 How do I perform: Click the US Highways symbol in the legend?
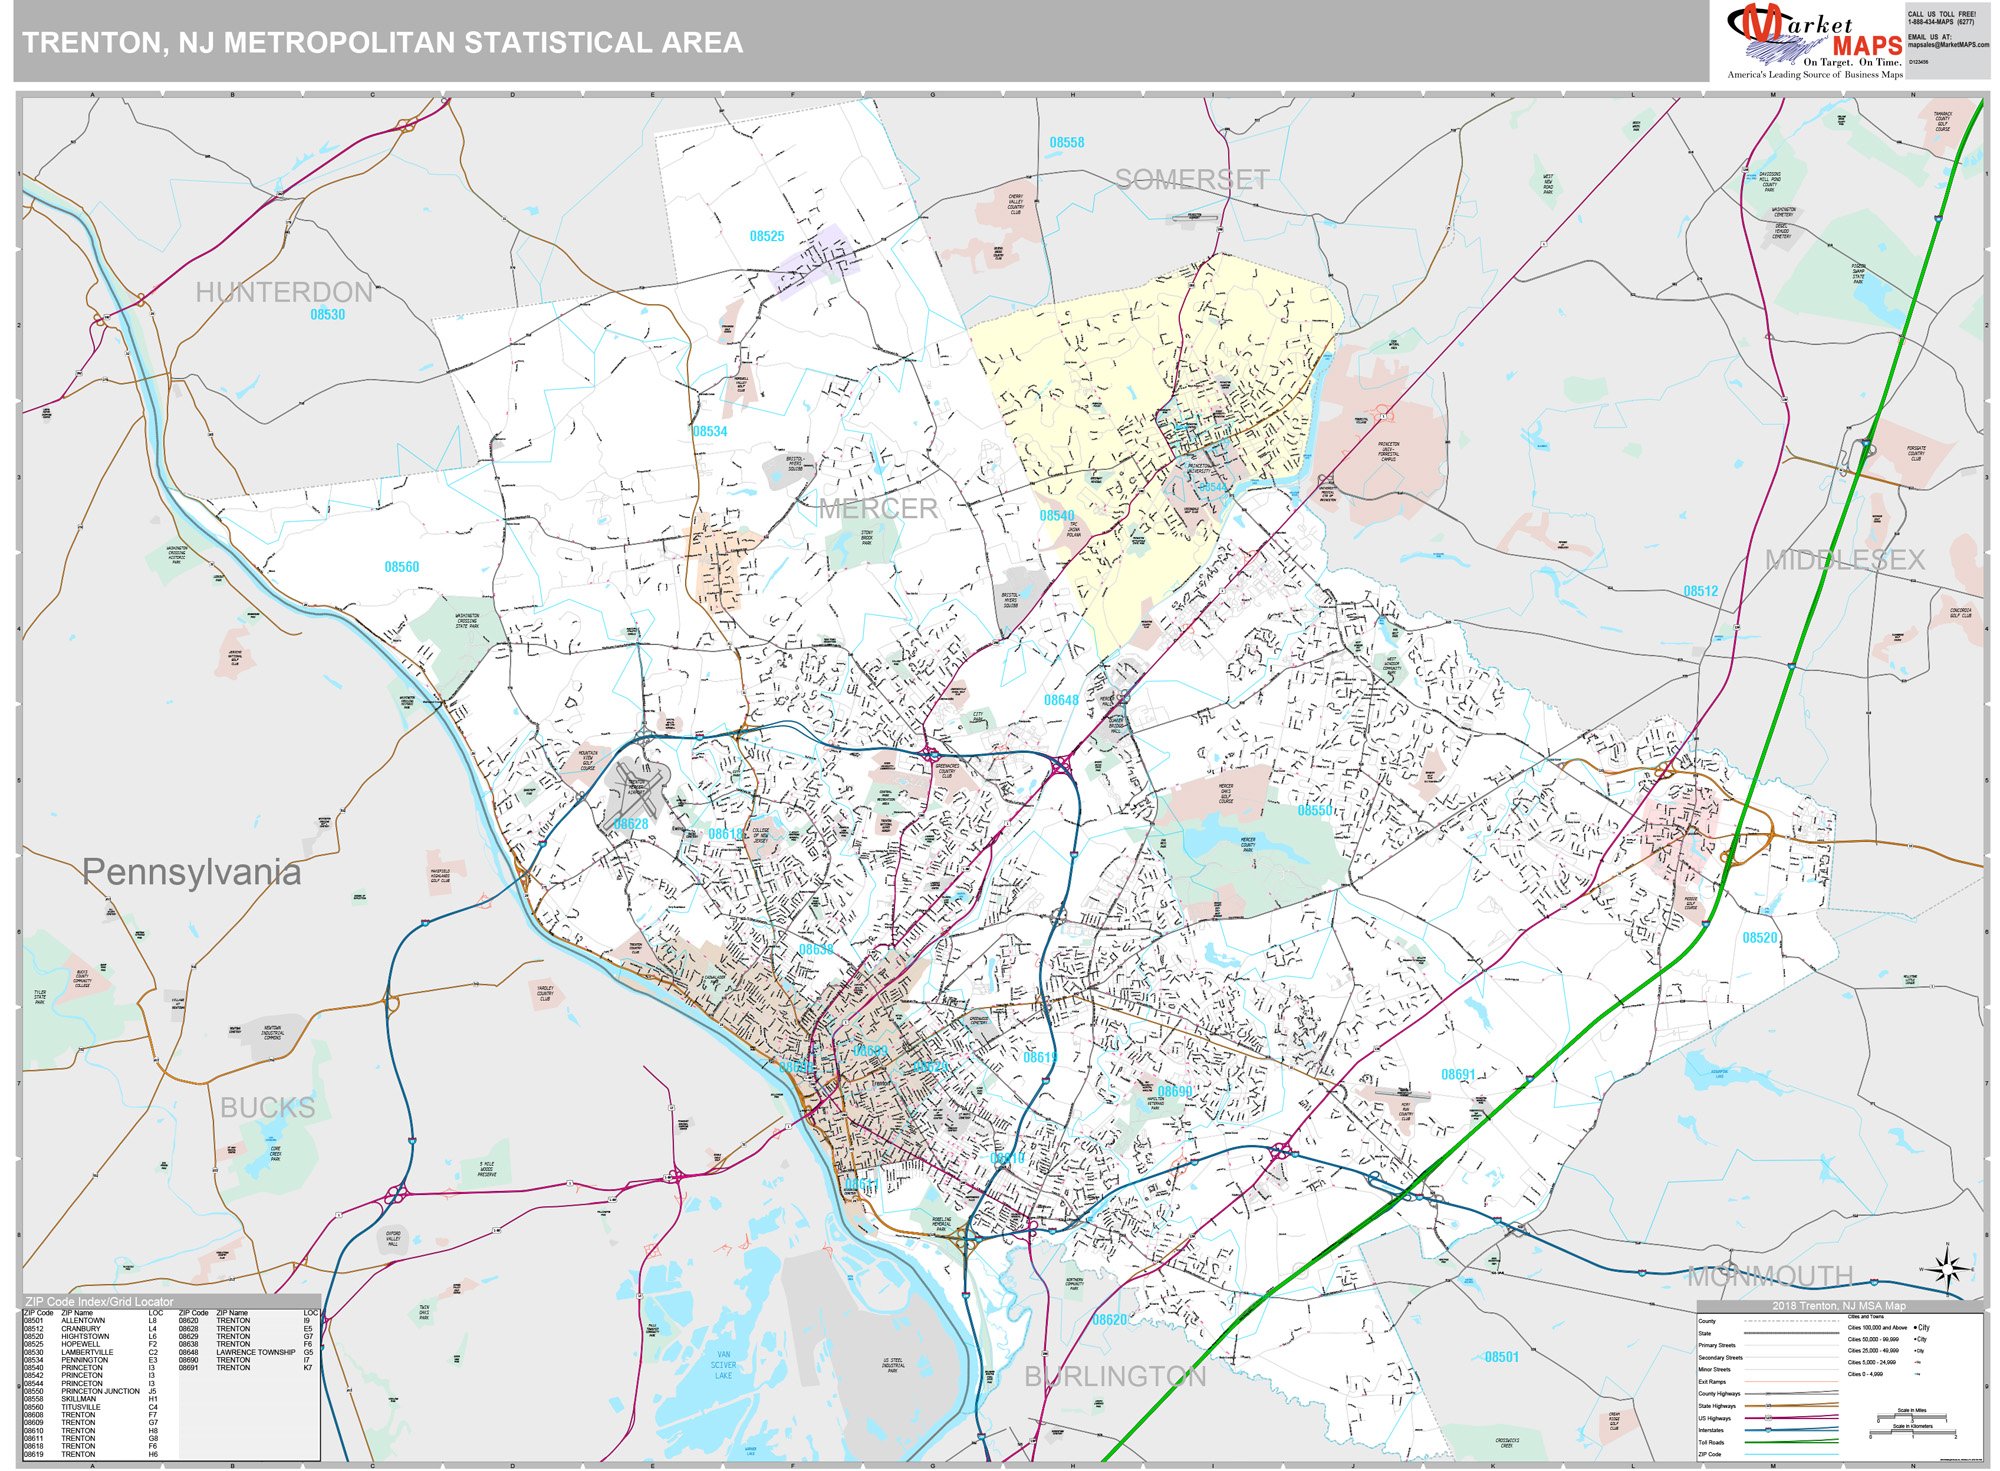[x=1792, y=1418]
